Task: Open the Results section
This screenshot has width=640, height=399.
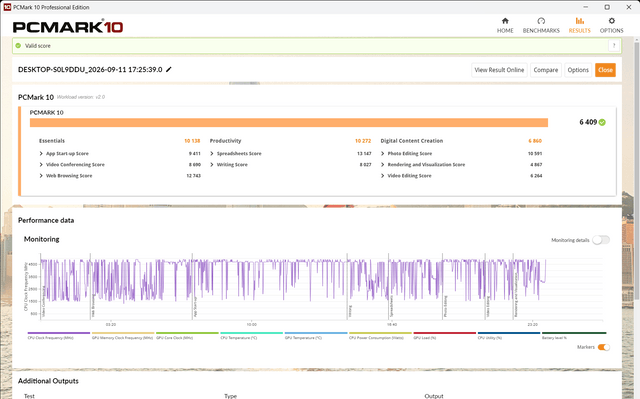Action: (x=580, y=25)
